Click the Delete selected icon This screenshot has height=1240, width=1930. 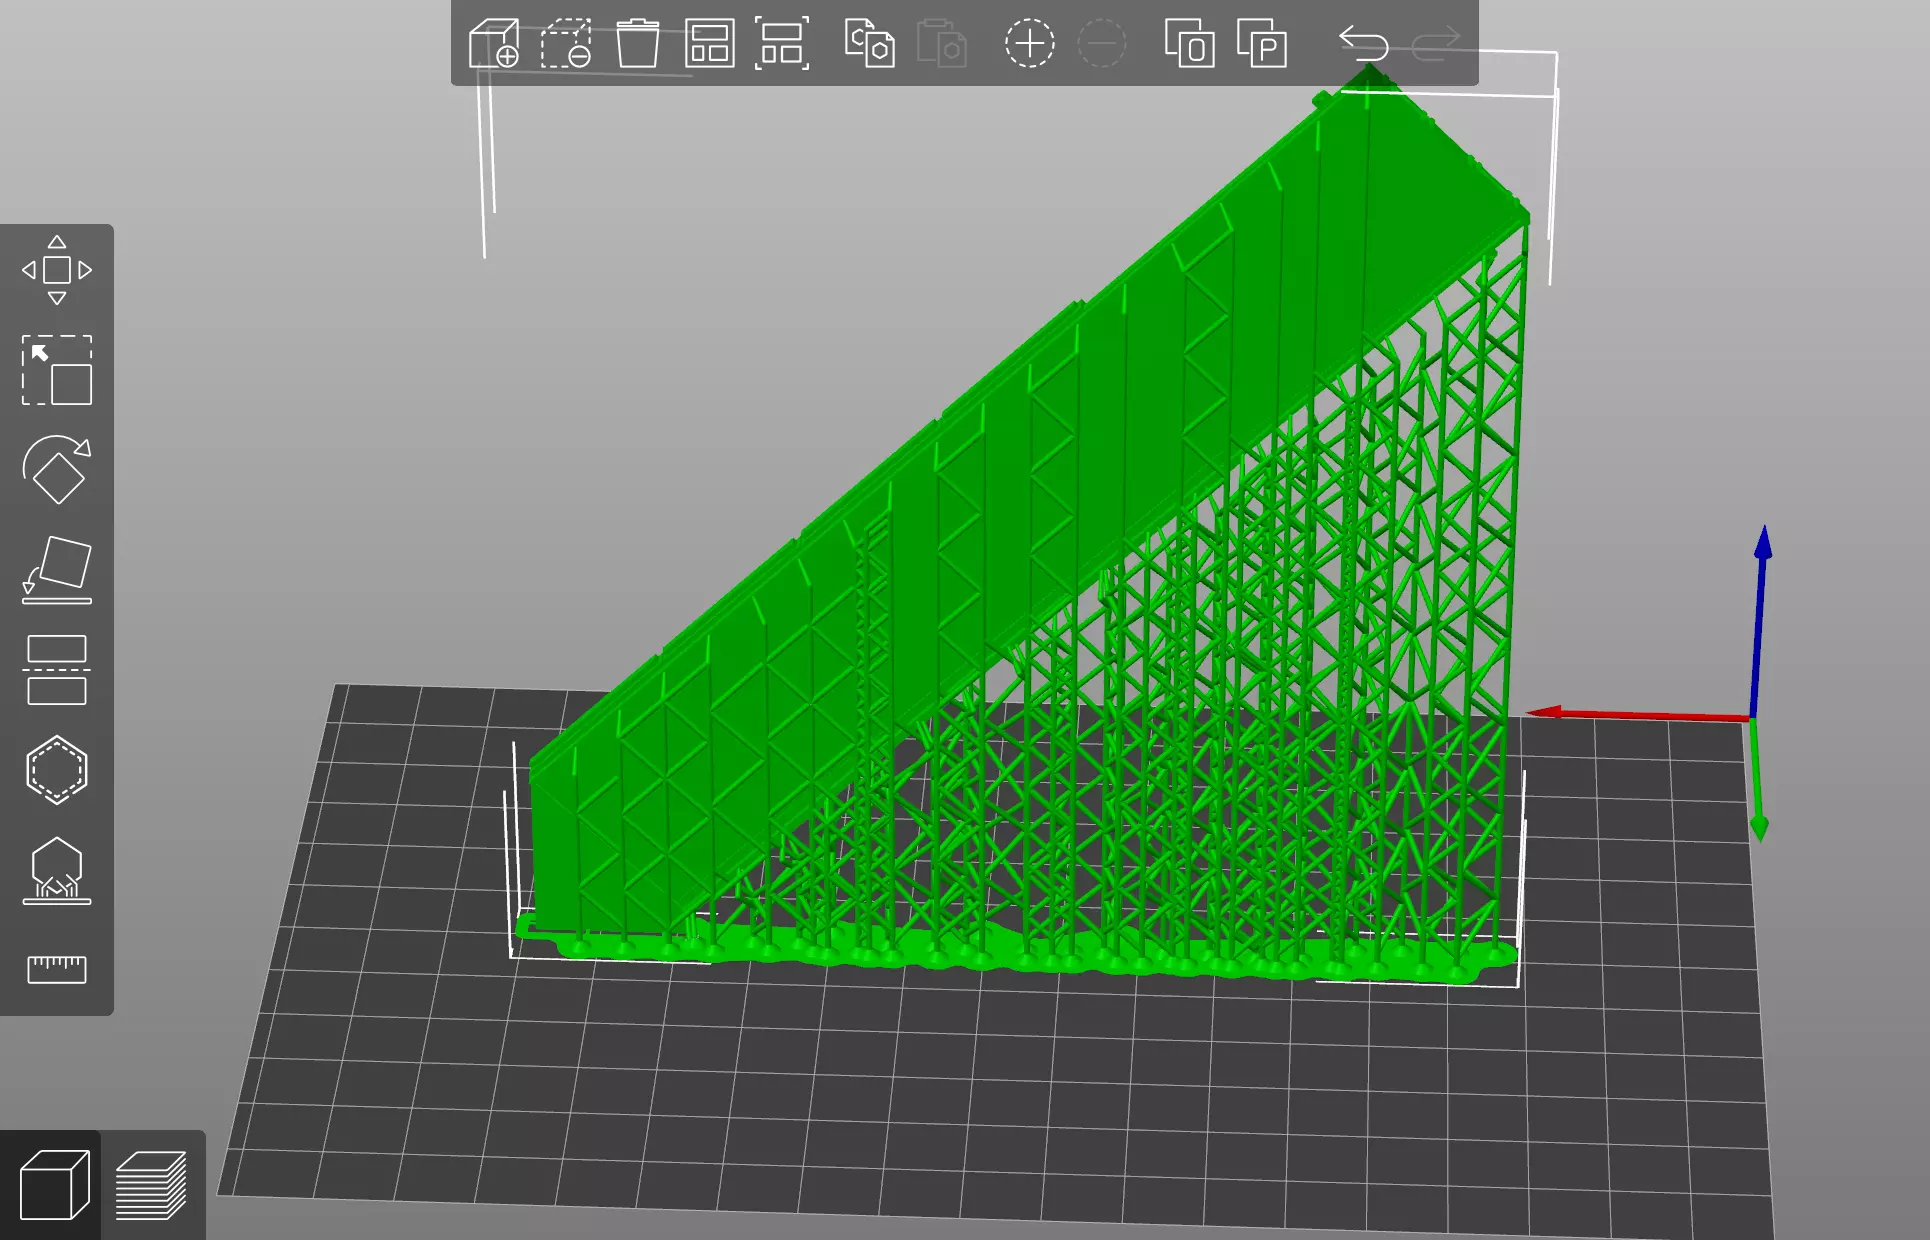pos(566,44)
